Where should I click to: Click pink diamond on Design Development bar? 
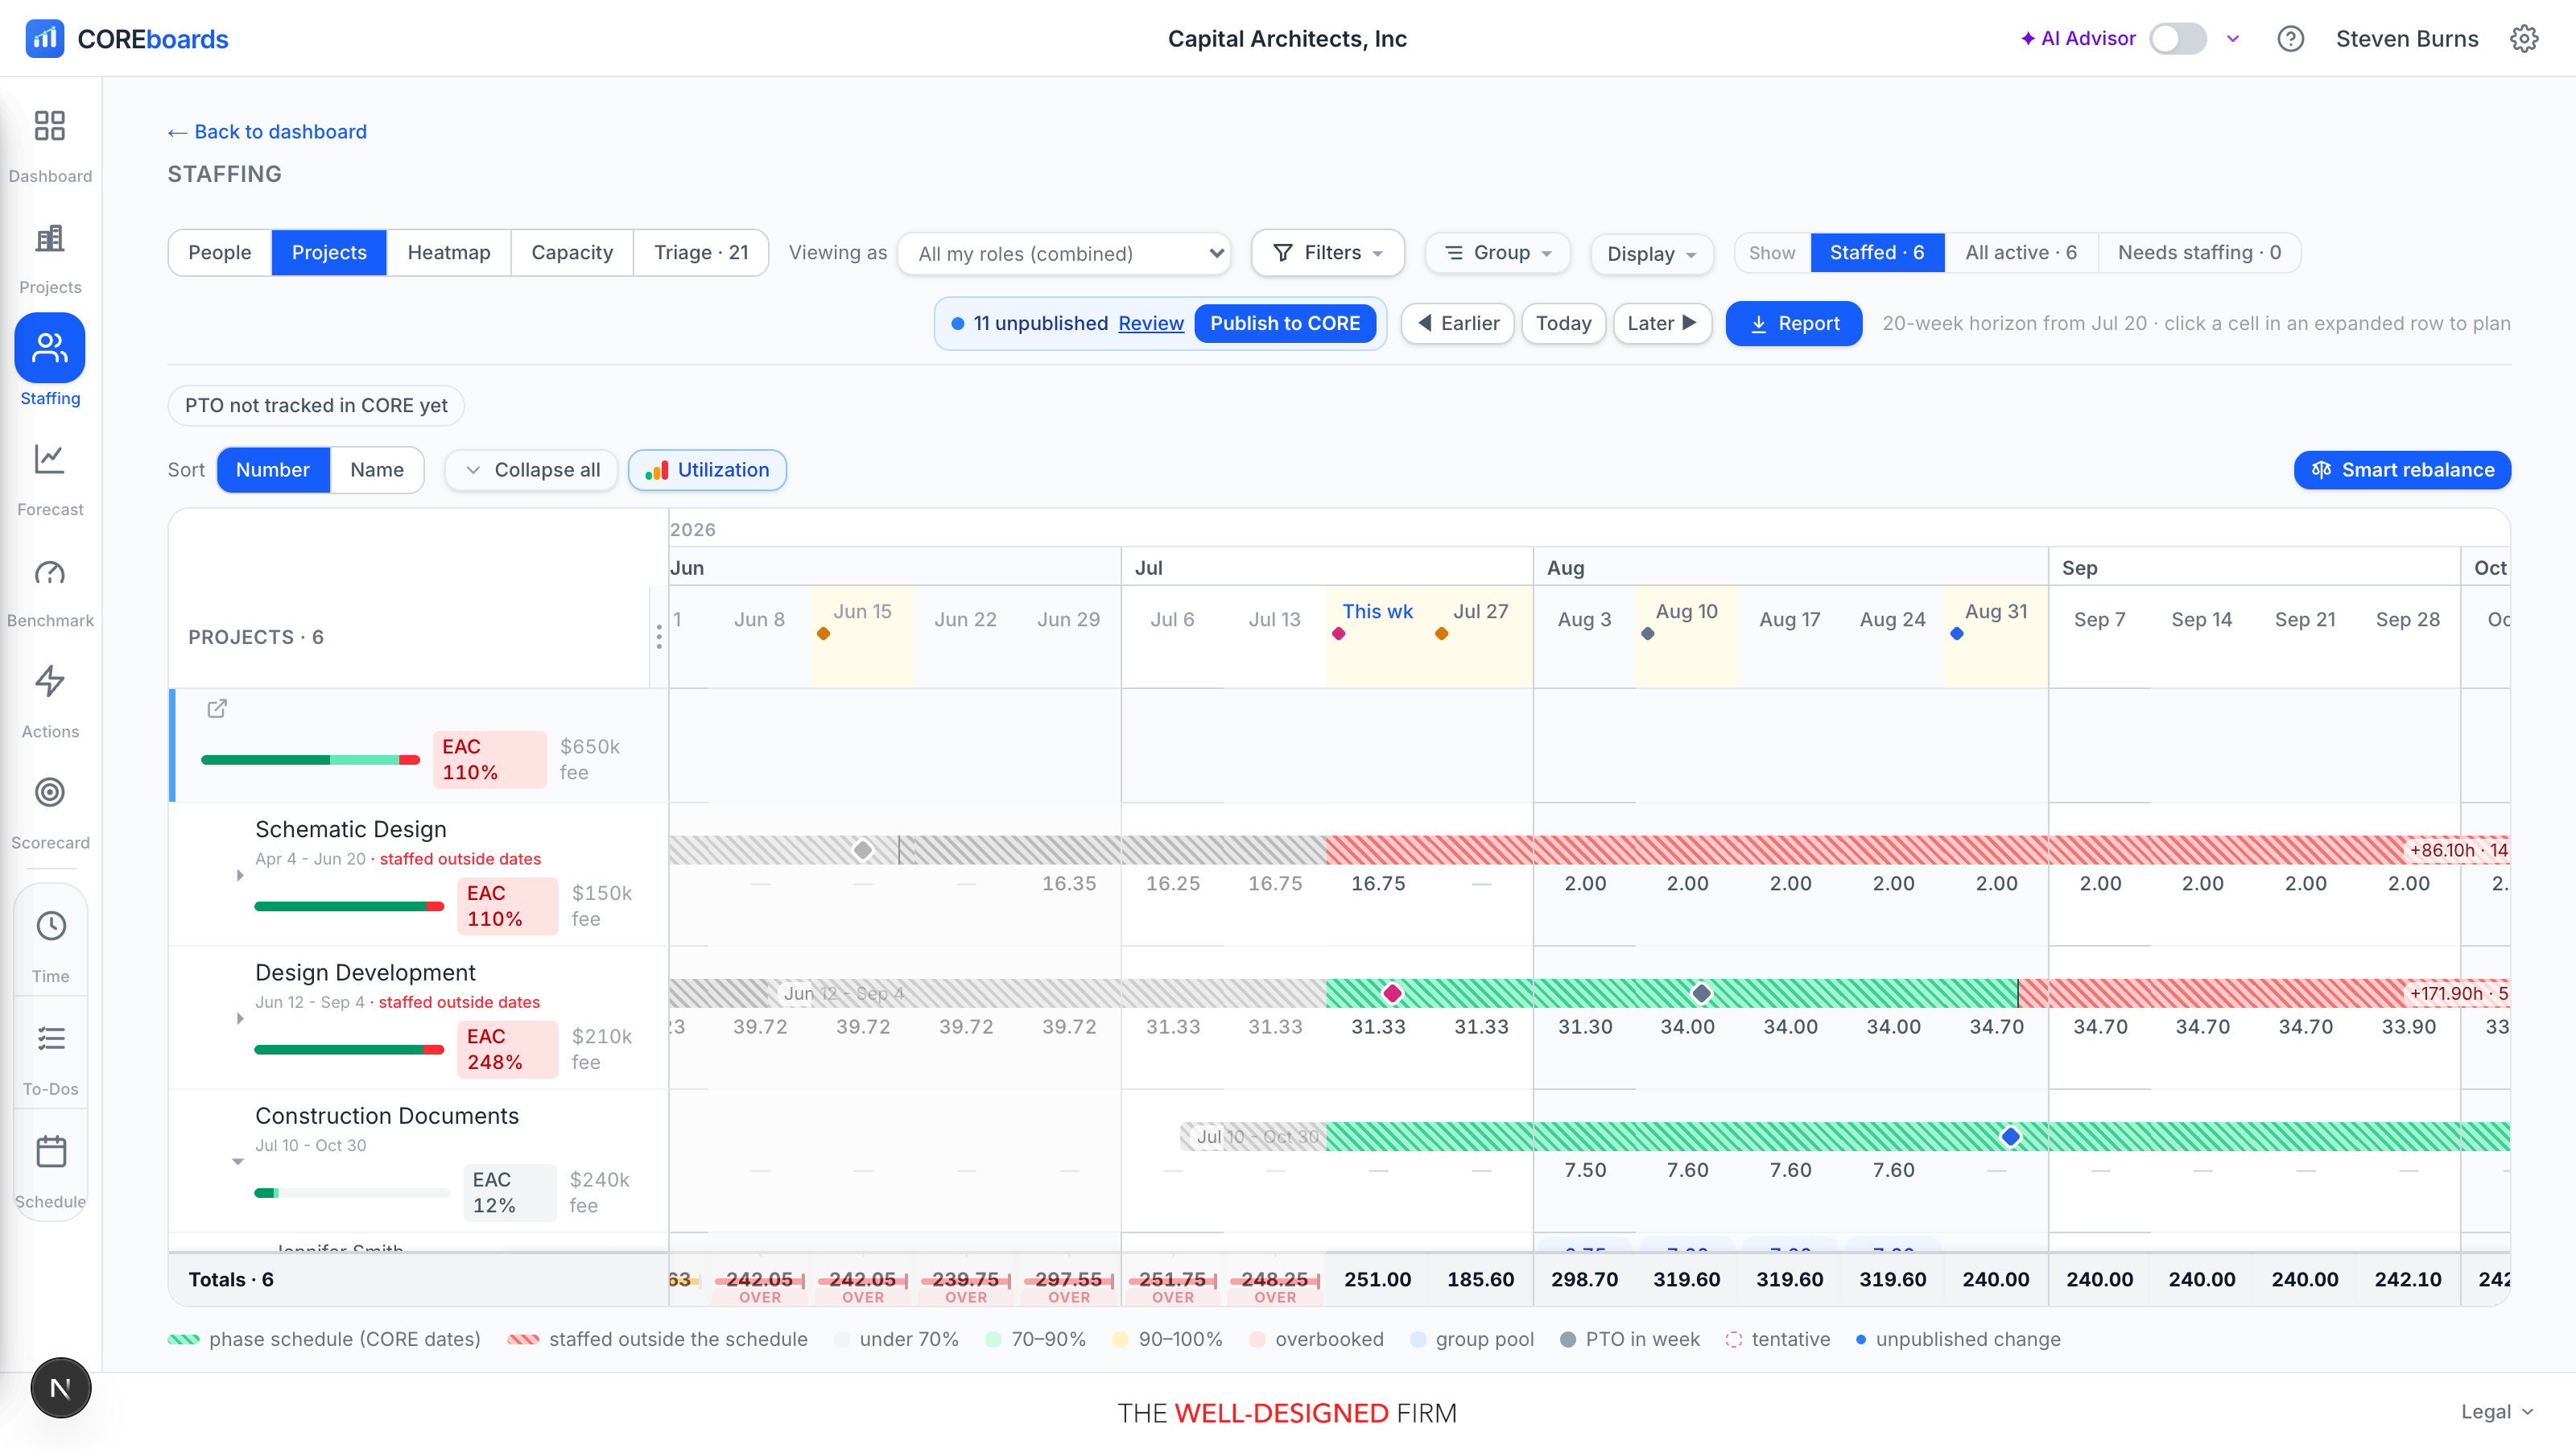(x=1392, y=993)
